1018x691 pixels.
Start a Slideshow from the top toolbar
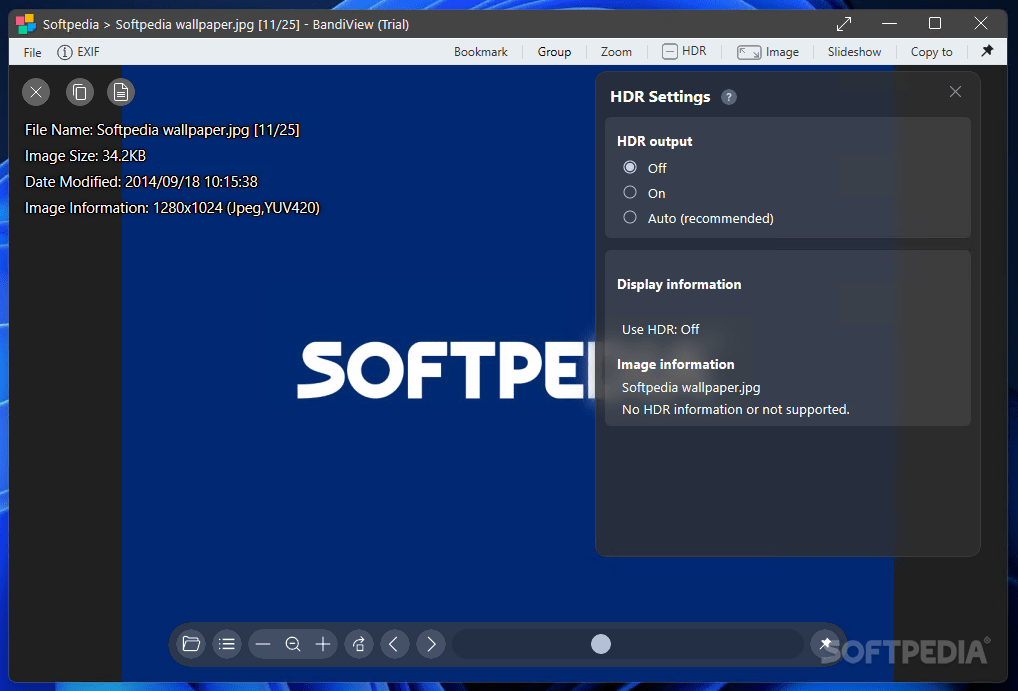point(854,51)
